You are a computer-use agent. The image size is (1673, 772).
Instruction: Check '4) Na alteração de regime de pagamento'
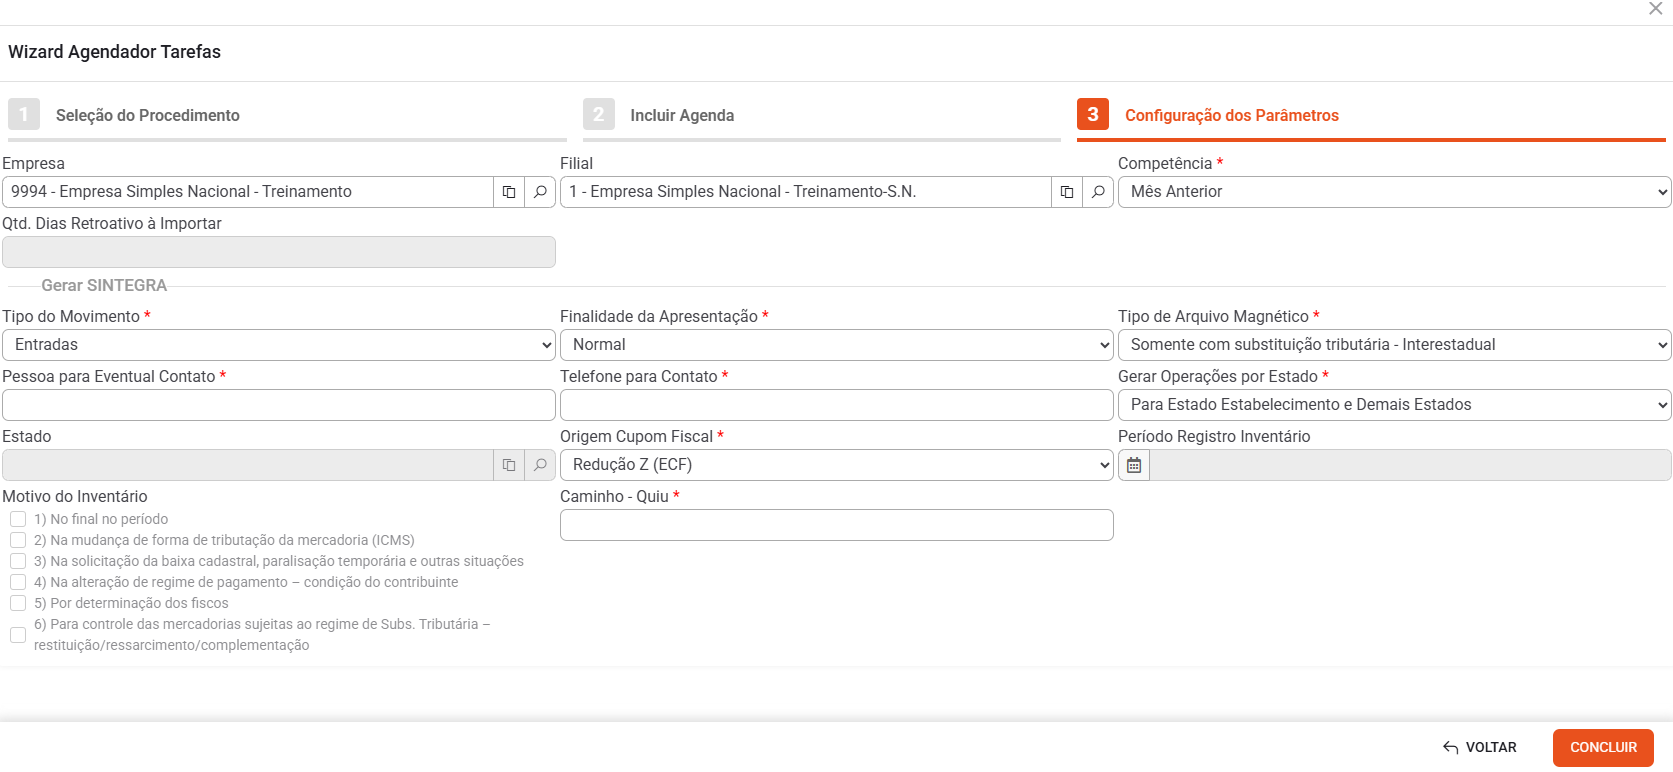[x=18, y=582]
